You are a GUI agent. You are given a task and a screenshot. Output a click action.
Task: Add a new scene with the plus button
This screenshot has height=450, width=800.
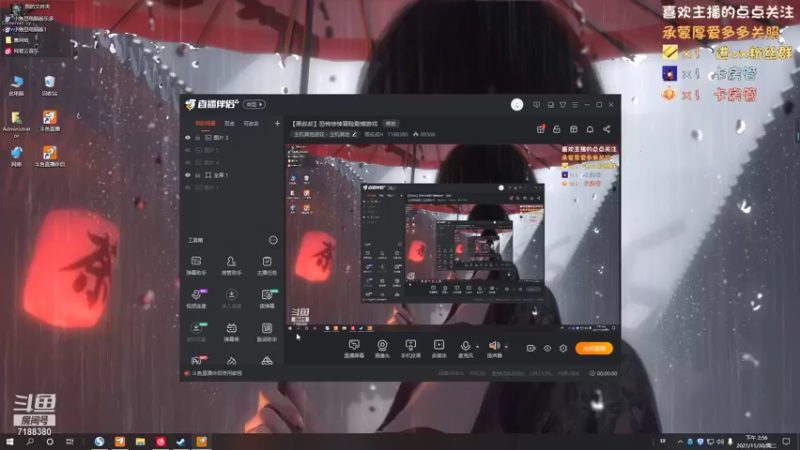click(277, 123)
